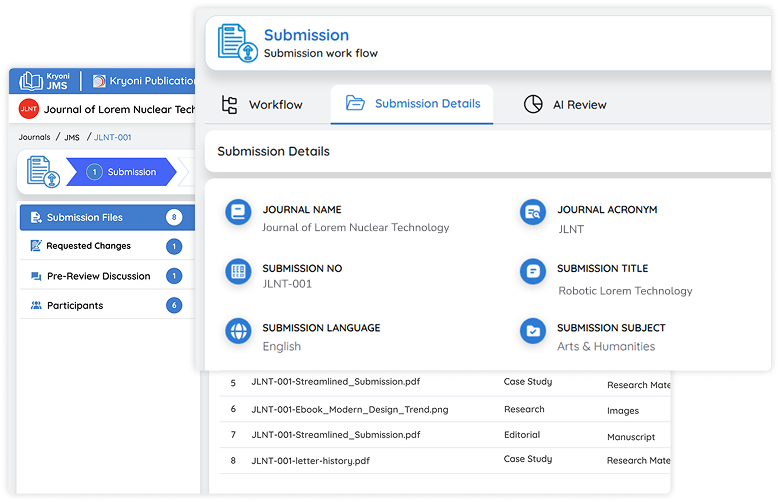The width and height of the screenshot is (780, 502).
Task: Open JLNT-001-letter-history.pdf file row
Action: (310, 460)
